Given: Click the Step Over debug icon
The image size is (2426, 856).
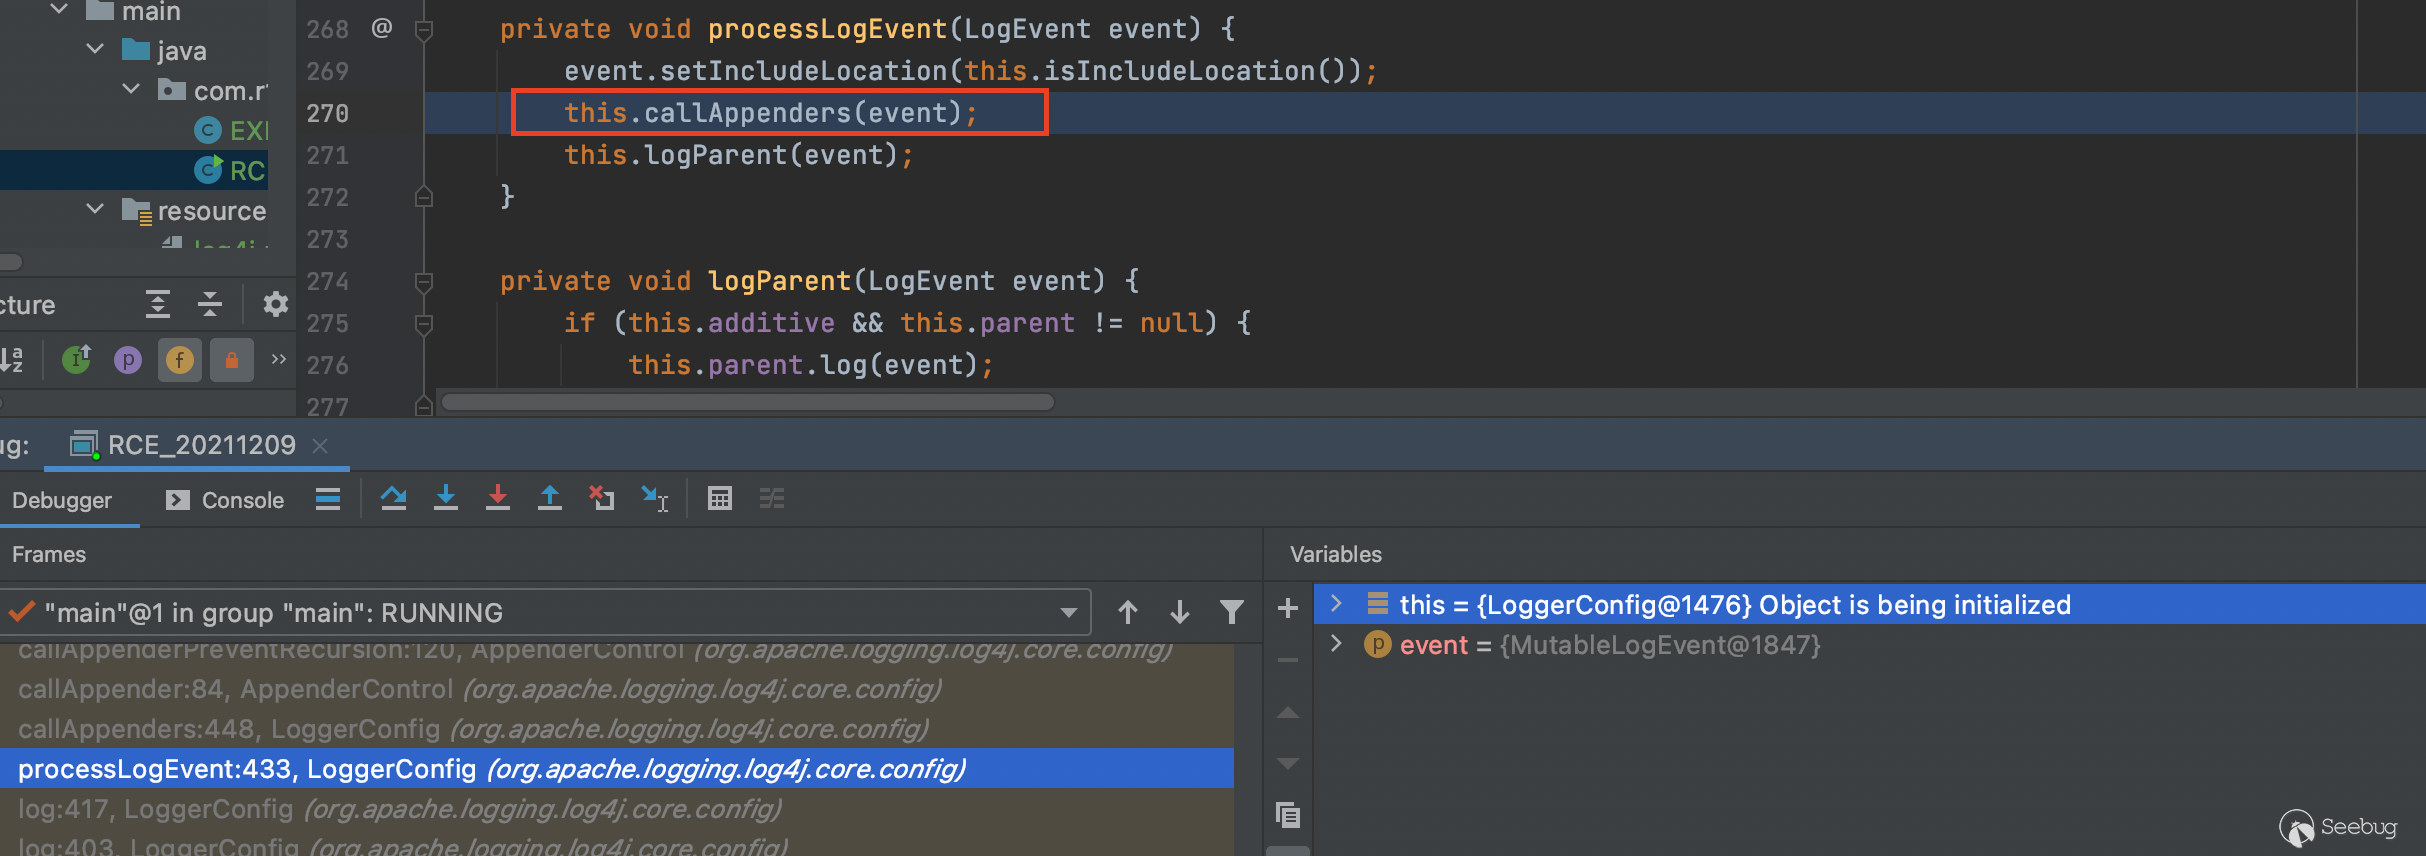Looking at the screenshot, I should pos(393,498).
